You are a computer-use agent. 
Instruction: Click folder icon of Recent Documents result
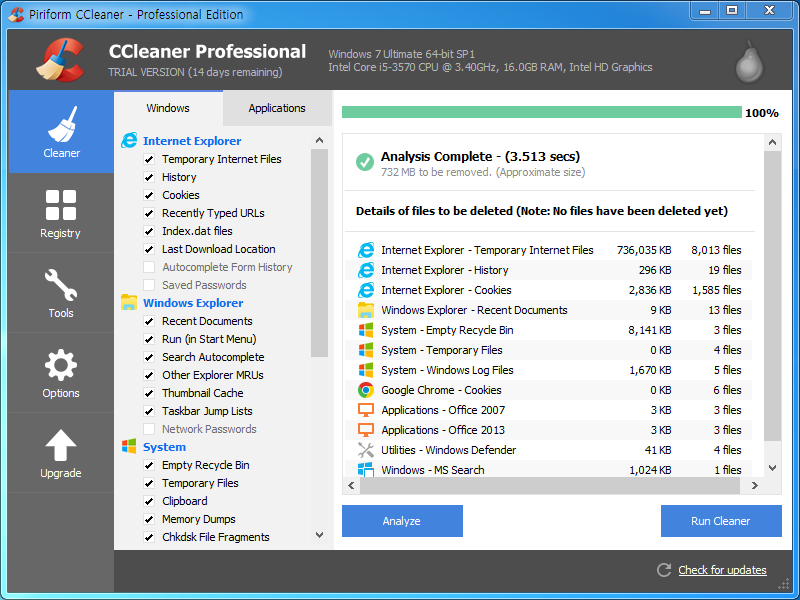point(366,310)
